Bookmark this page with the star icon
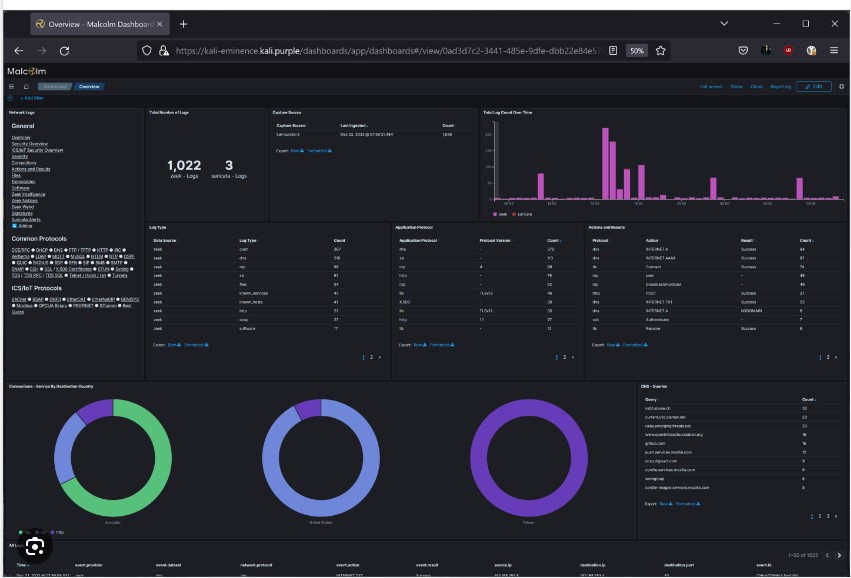This screenshot has height=578, width=851. pyautogui.click(x=661, y=50)
